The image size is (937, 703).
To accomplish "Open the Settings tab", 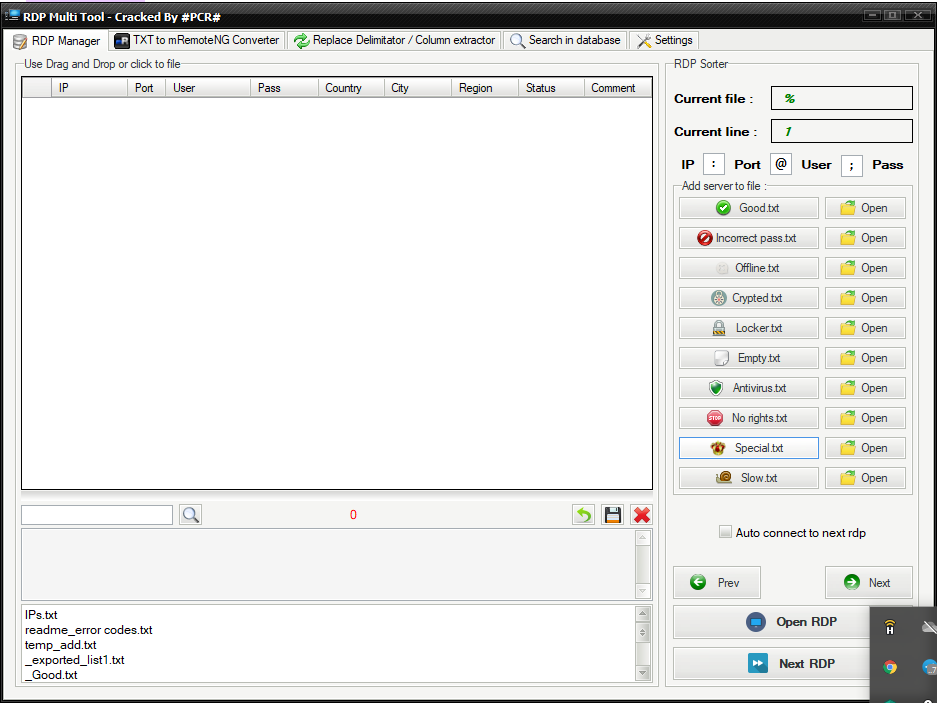I will [x=664, y=40].
